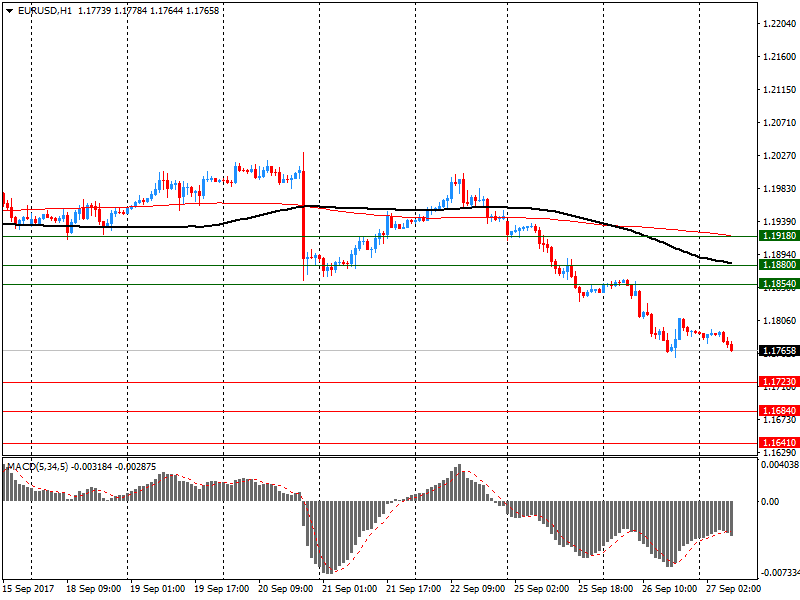Open the chart menu triangle beside EURUSD,H1
The image size is (800, 600).
tap(10, 11)
